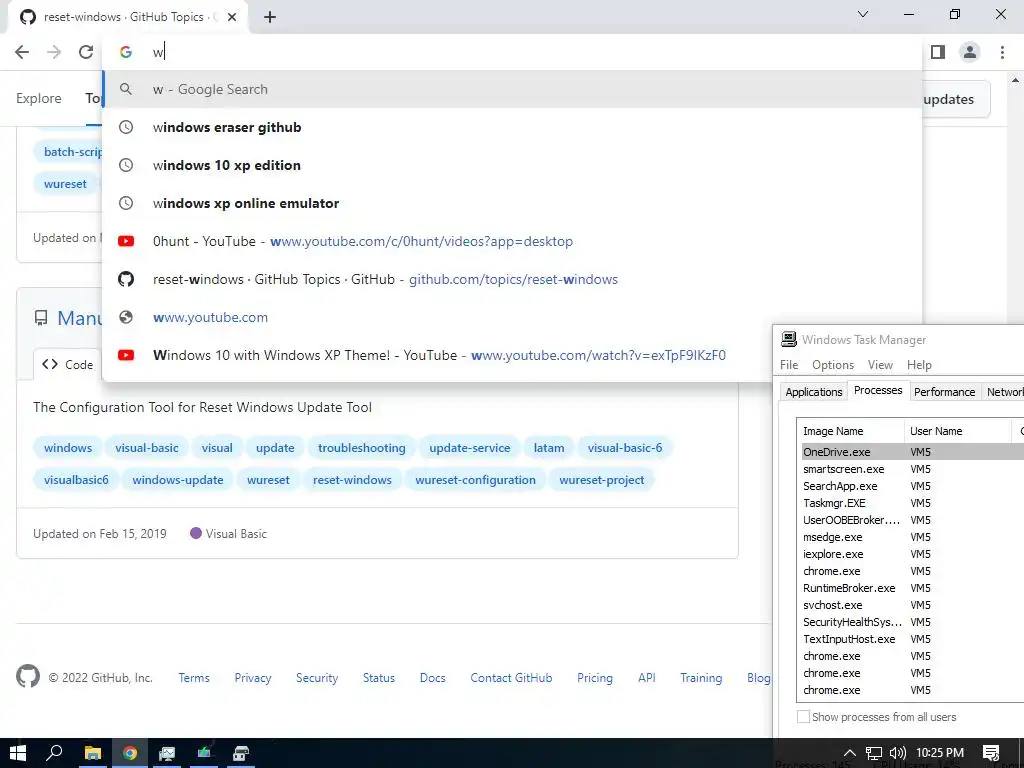Viewport: 1024px width, 768px height.
Task: Click the 'wureset' topic tag in upper card
Action: (65, 184)
